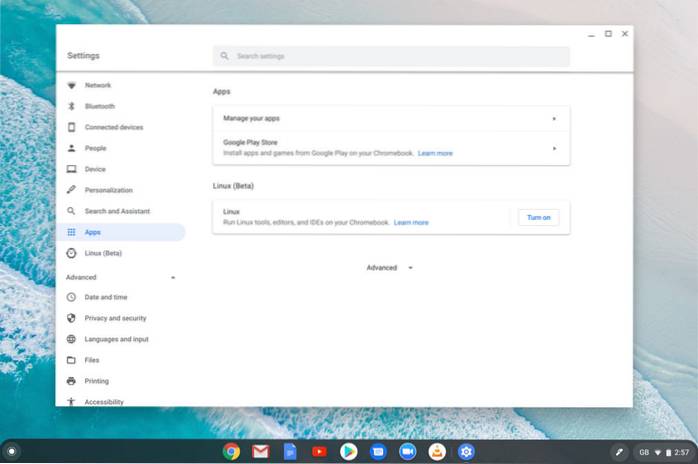
Task: Expand Advanced settings in the main pane
Action: [x=389, y=268]
